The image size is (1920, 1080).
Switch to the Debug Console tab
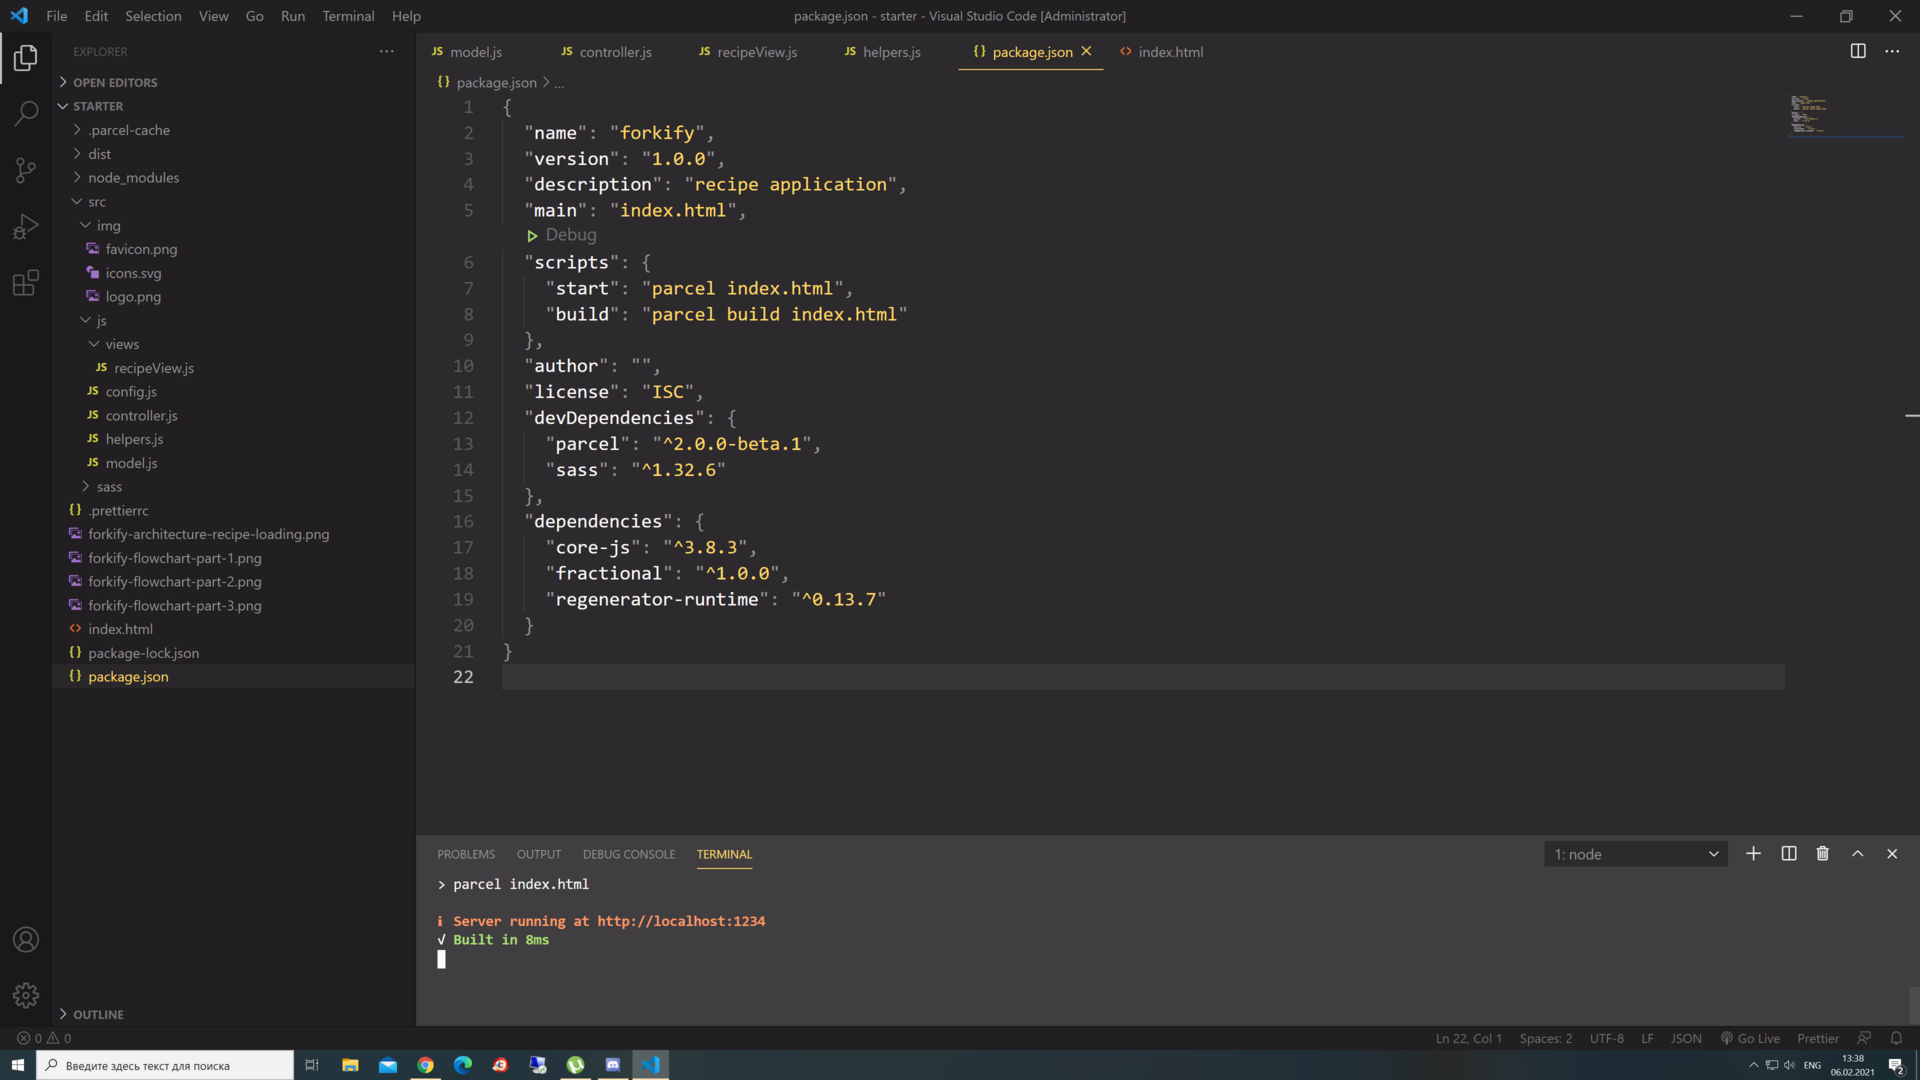pos(629,854)
